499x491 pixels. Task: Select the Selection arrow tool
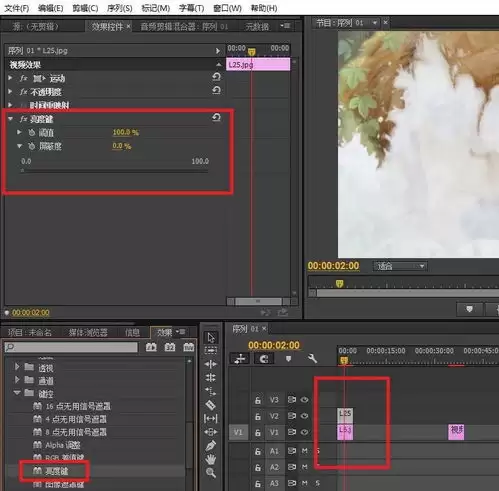[211, 338]
